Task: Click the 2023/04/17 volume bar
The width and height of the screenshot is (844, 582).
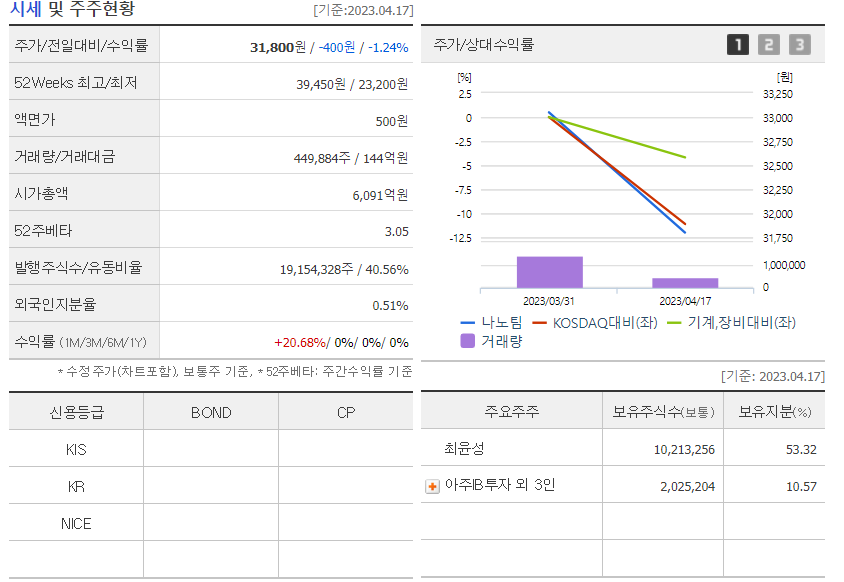Action: coord(685,283)
